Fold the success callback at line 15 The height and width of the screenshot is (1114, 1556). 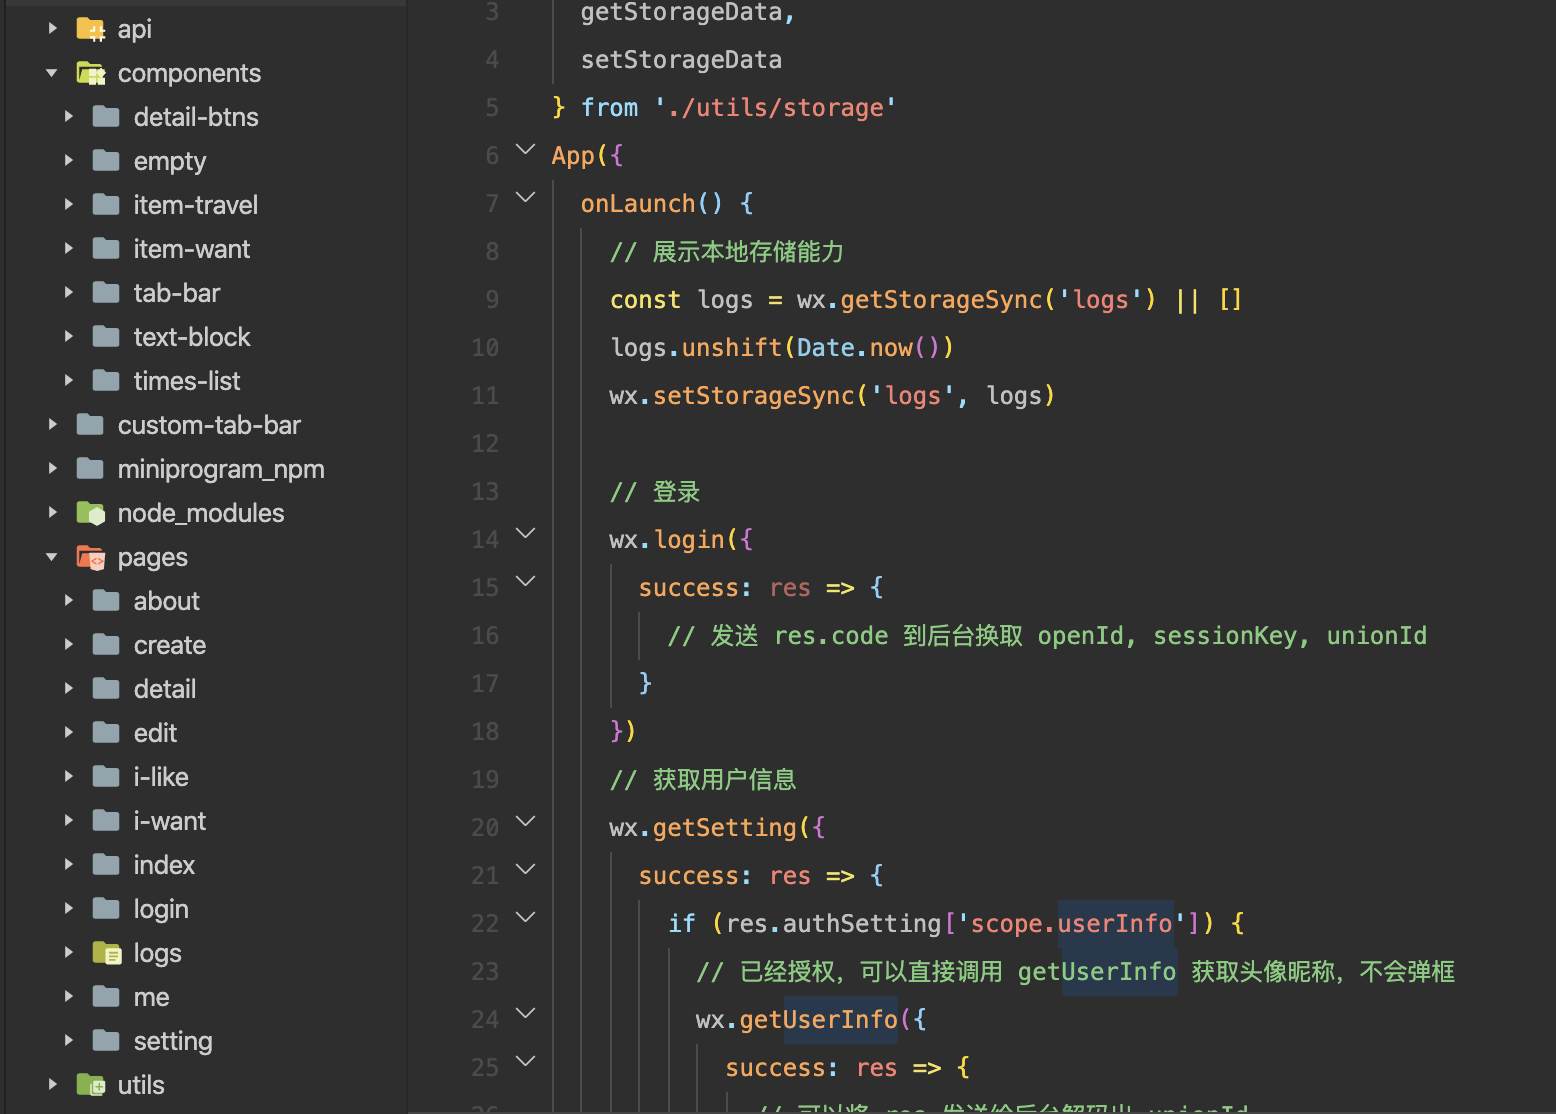525,582
